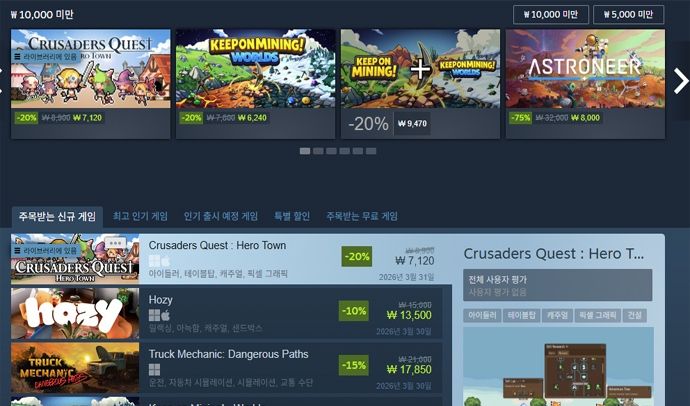Switch to the 특별 할인 tab
The width and height of the screenshot is (690, 406).
tap(292, 216)
